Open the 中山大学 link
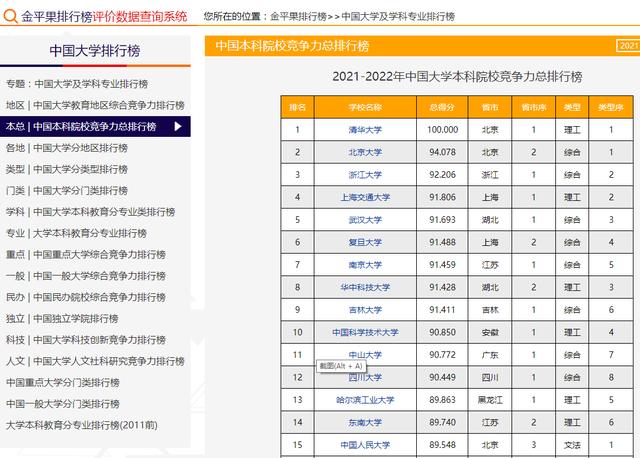This screenshot has height=458, width=640. [x=365, y=355]
